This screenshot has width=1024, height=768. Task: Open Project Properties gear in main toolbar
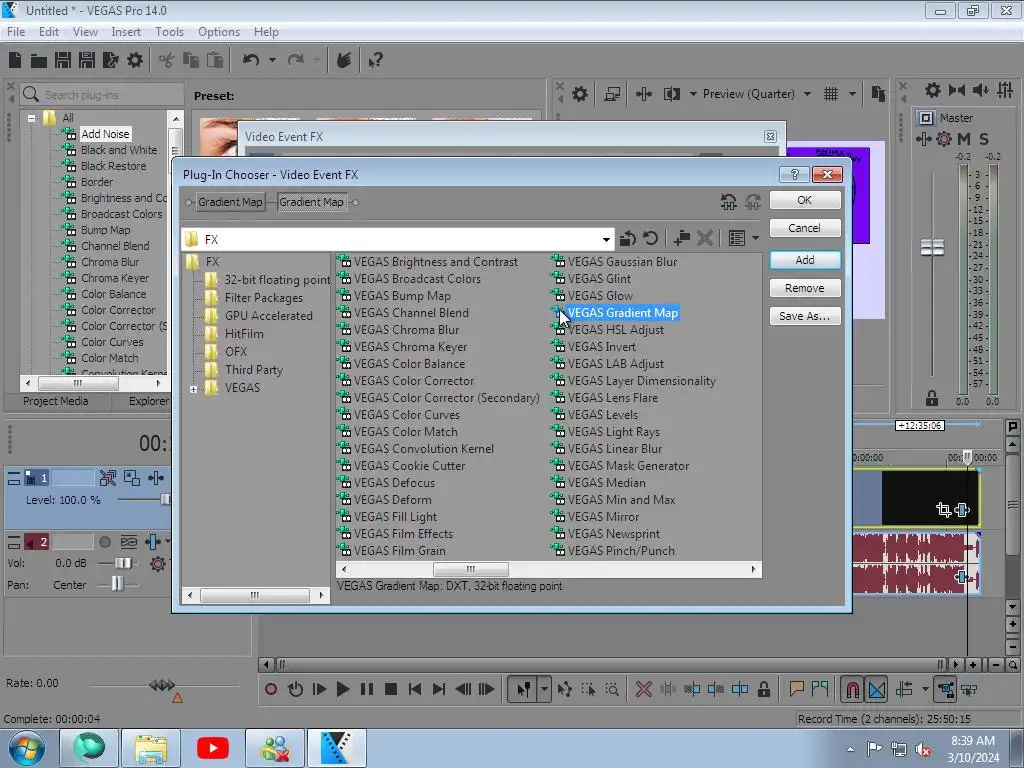pyautogui.click(x=135, y=61)
